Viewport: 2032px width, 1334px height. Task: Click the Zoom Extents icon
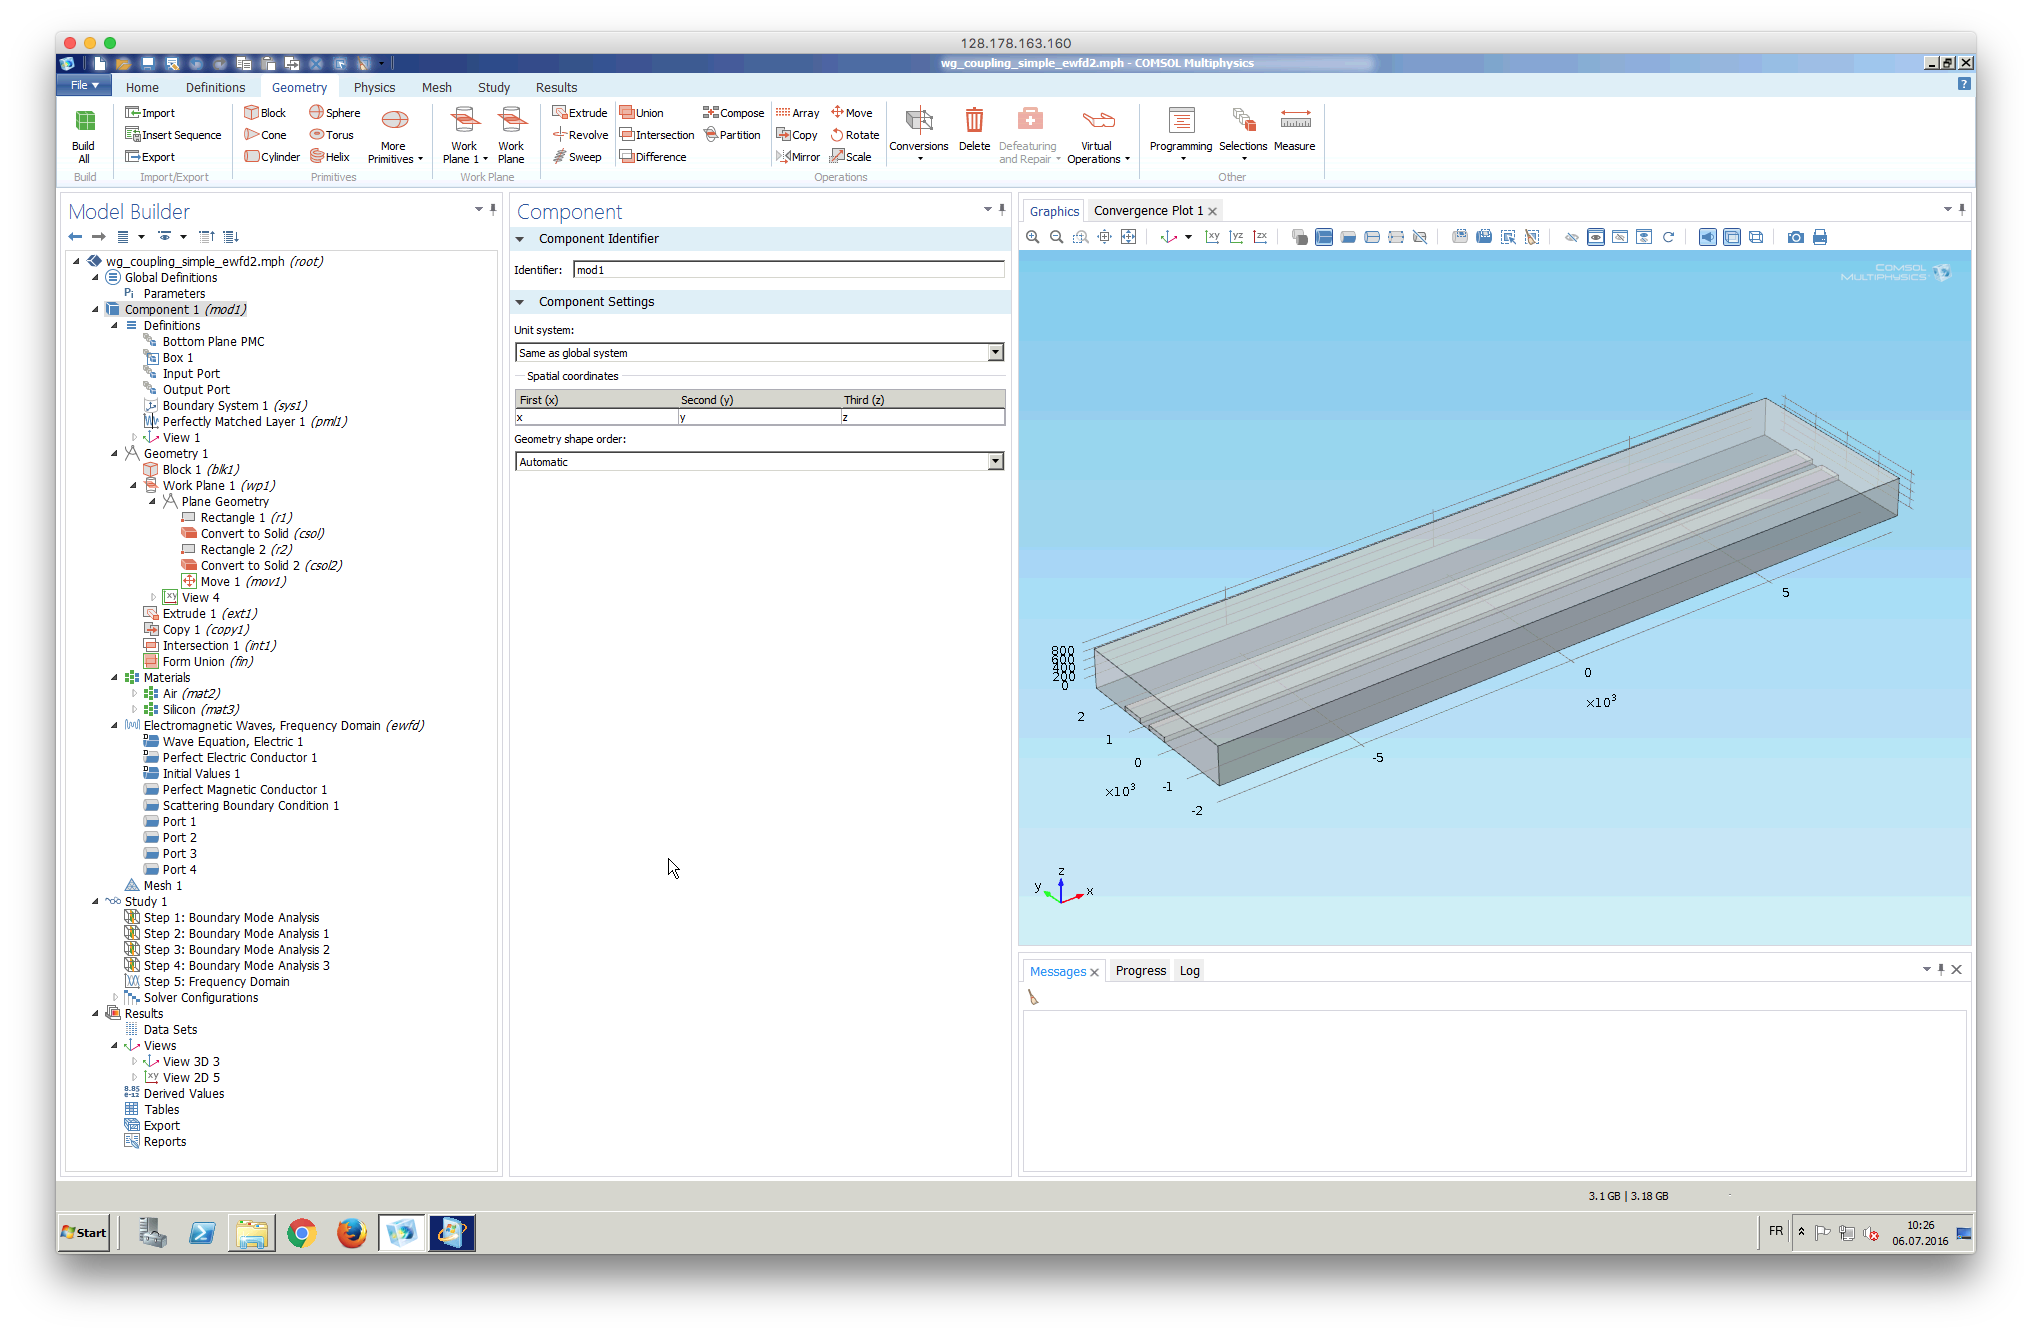click(1128, 237)
